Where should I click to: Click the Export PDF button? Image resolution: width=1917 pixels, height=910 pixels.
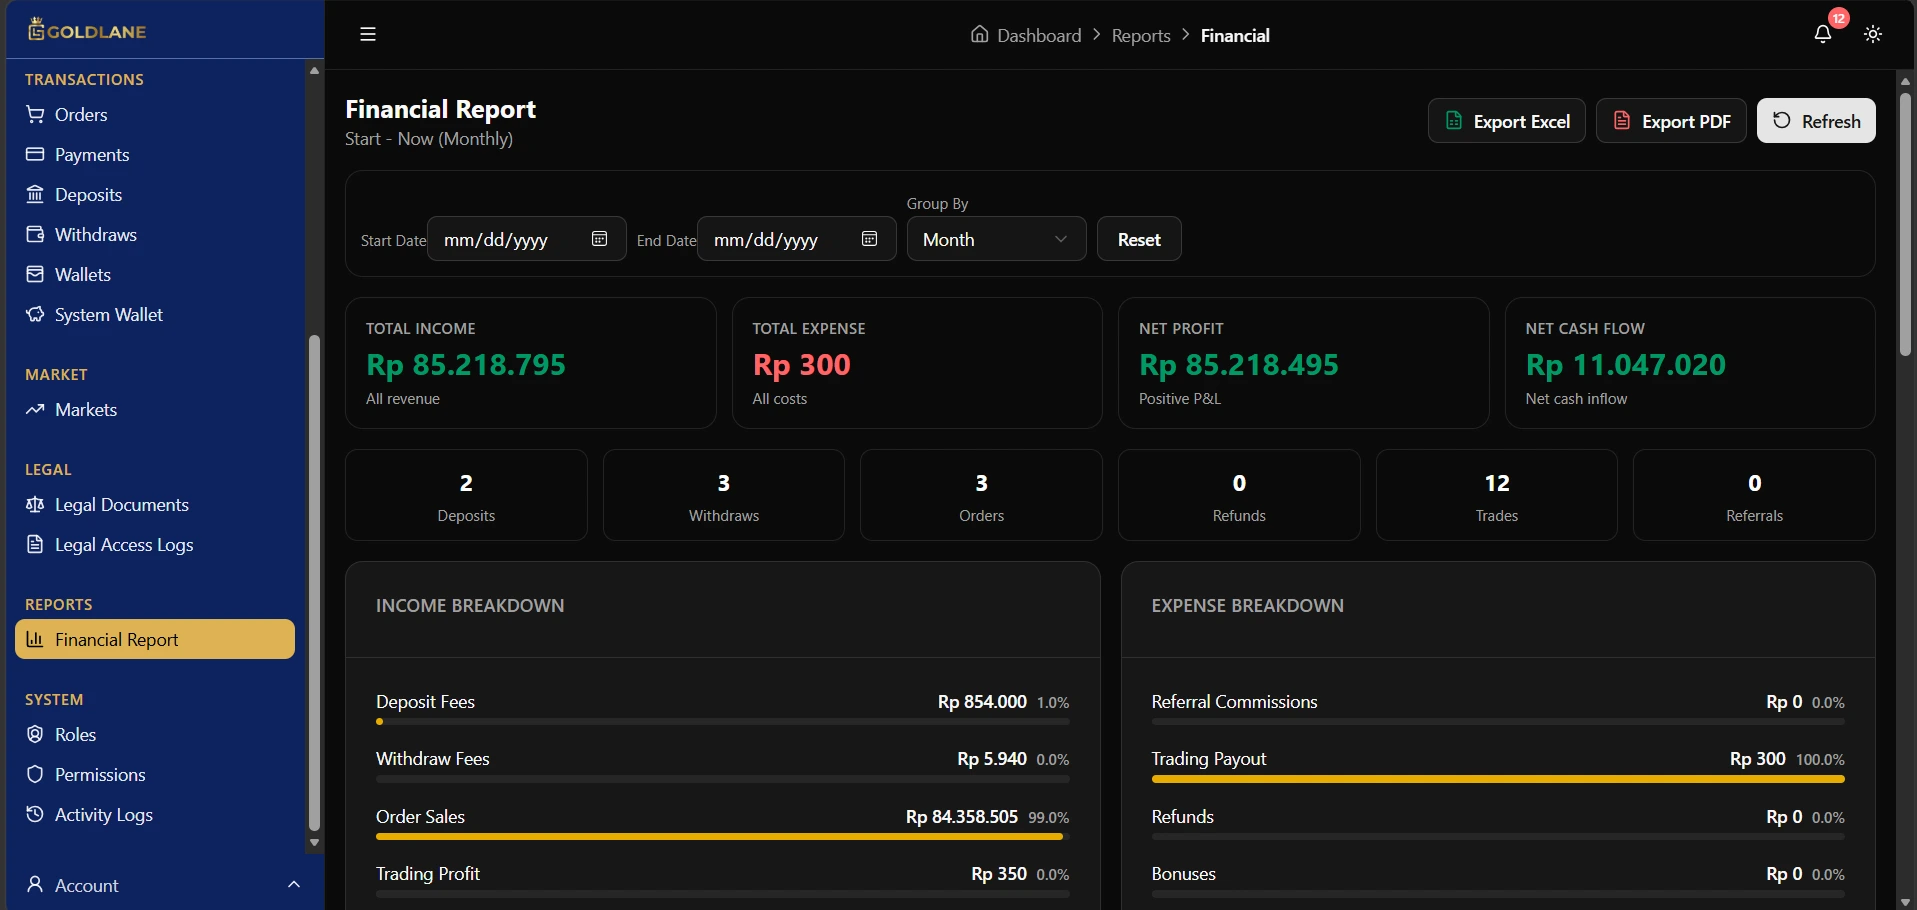click(1671, 121)
